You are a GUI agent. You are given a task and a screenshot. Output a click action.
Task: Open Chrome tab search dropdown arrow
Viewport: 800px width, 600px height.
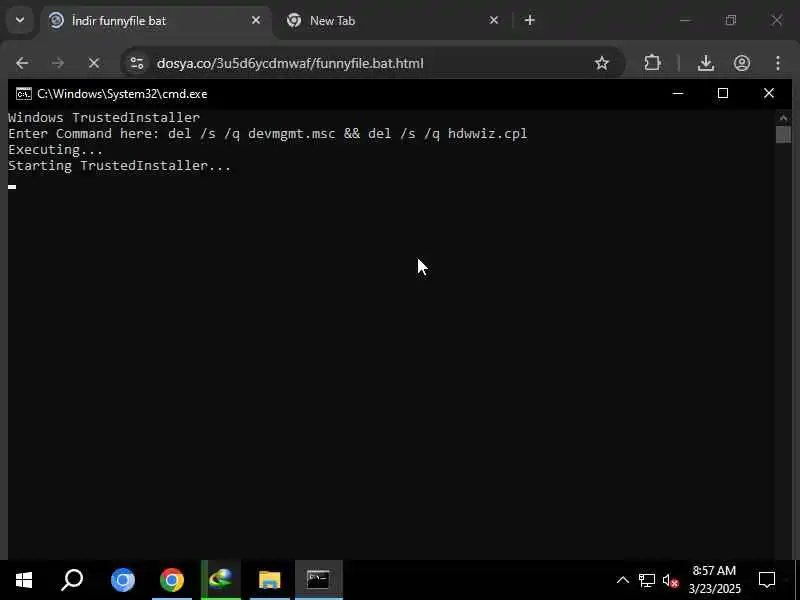coord(20,20)
